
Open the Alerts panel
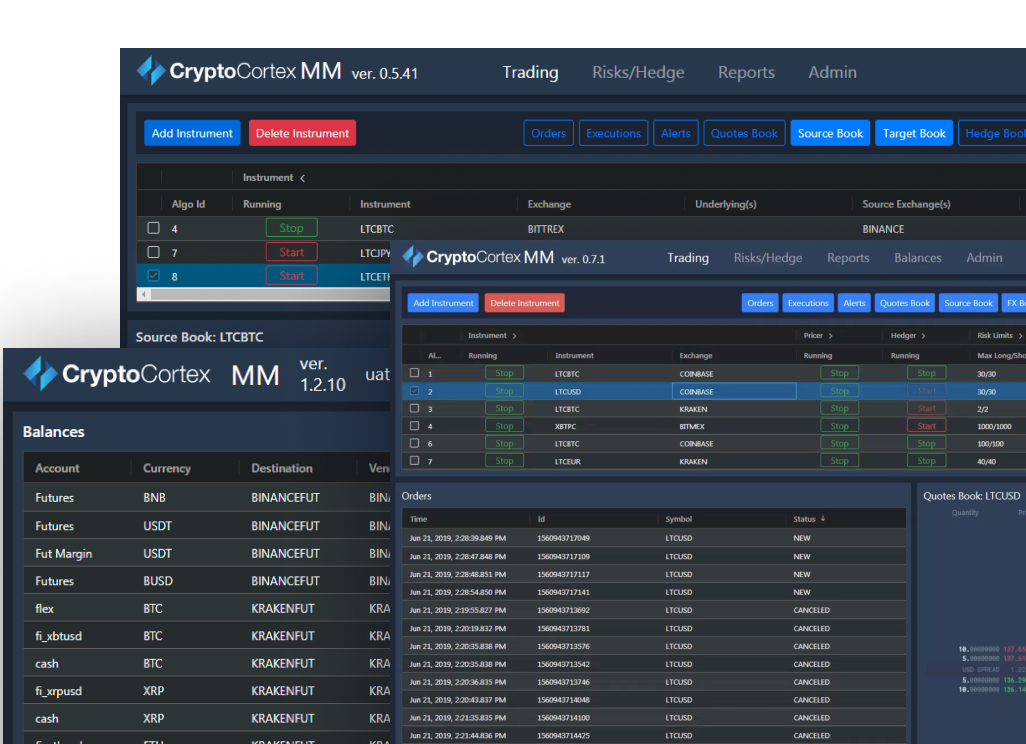pos(675,132)
